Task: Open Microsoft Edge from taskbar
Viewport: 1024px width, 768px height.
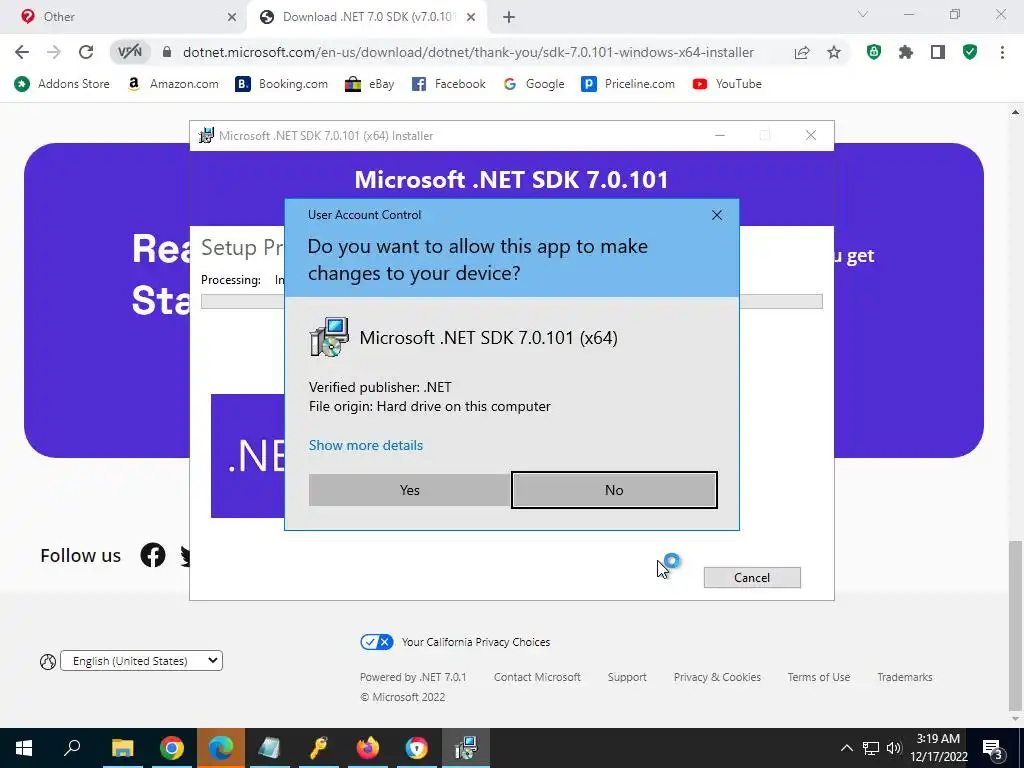Action: click(221, 748)
